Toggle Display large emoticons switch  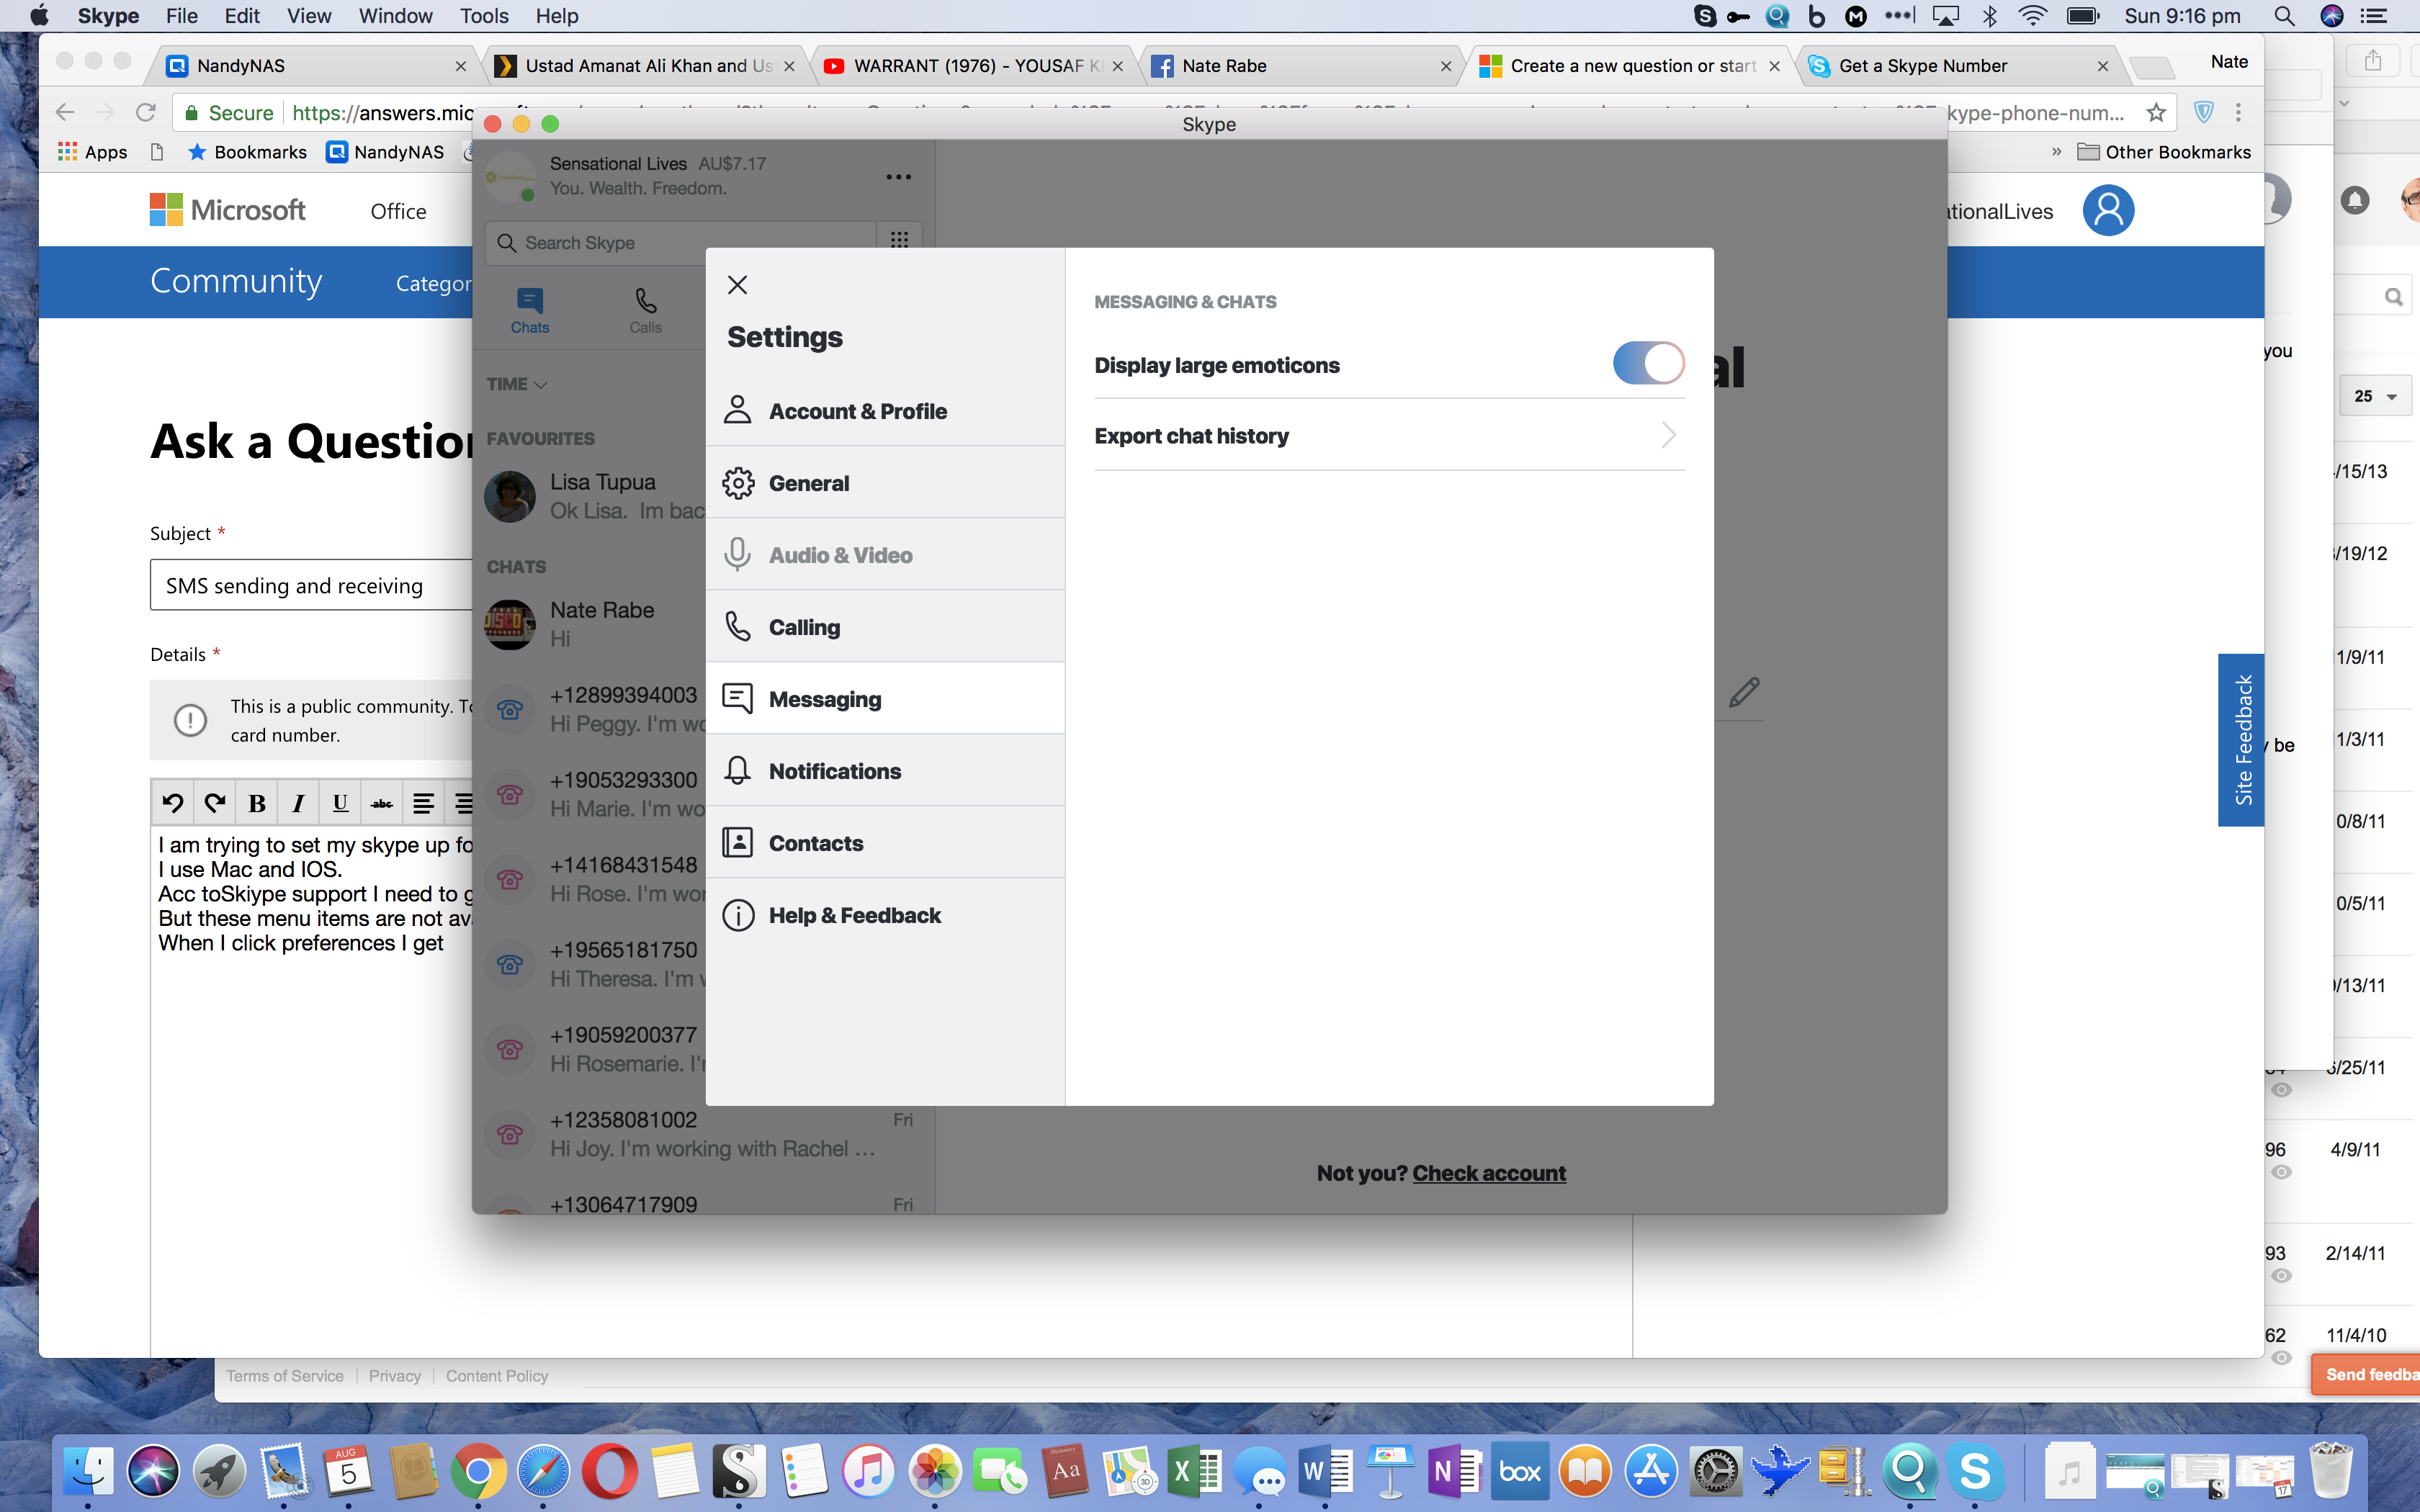[1648, 364]
